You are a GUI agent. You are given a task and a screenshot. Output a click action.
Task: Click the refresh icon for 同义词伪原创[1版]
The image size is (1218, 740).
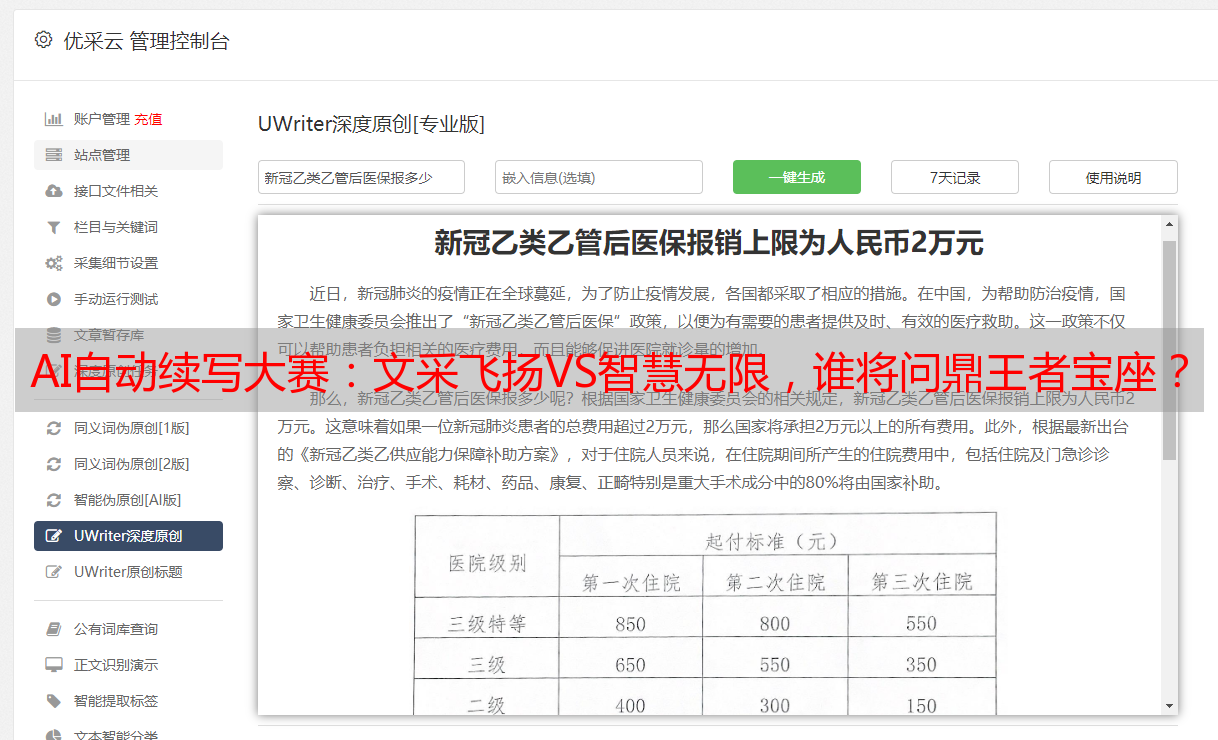pos(54,428)
